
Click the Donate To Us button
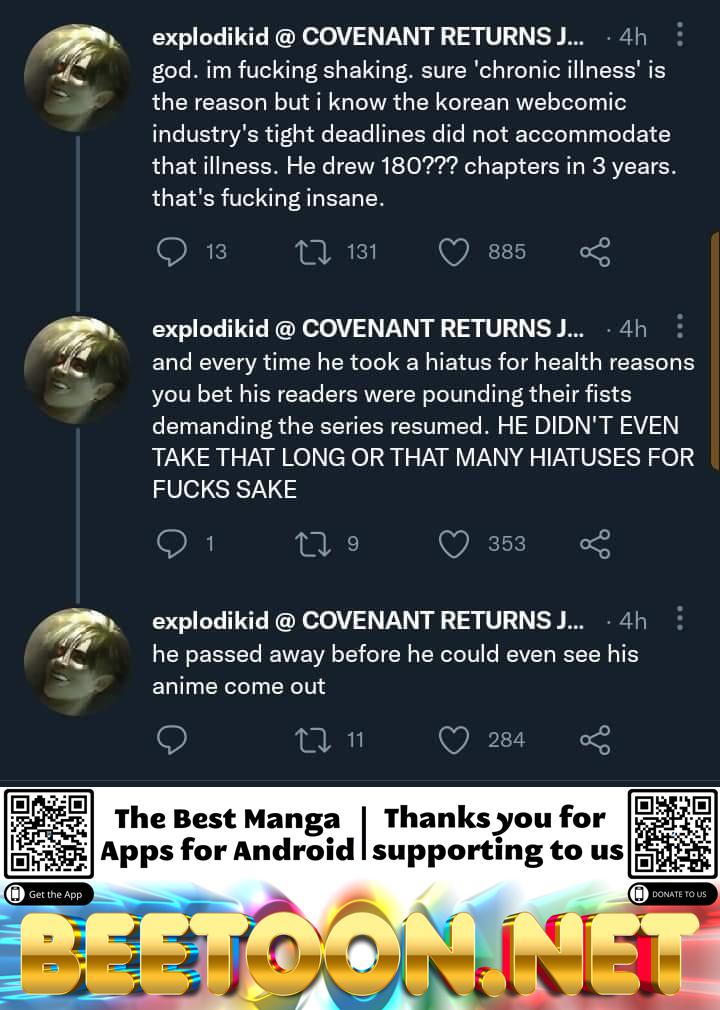pyautogui.click(x=672, y=894)
